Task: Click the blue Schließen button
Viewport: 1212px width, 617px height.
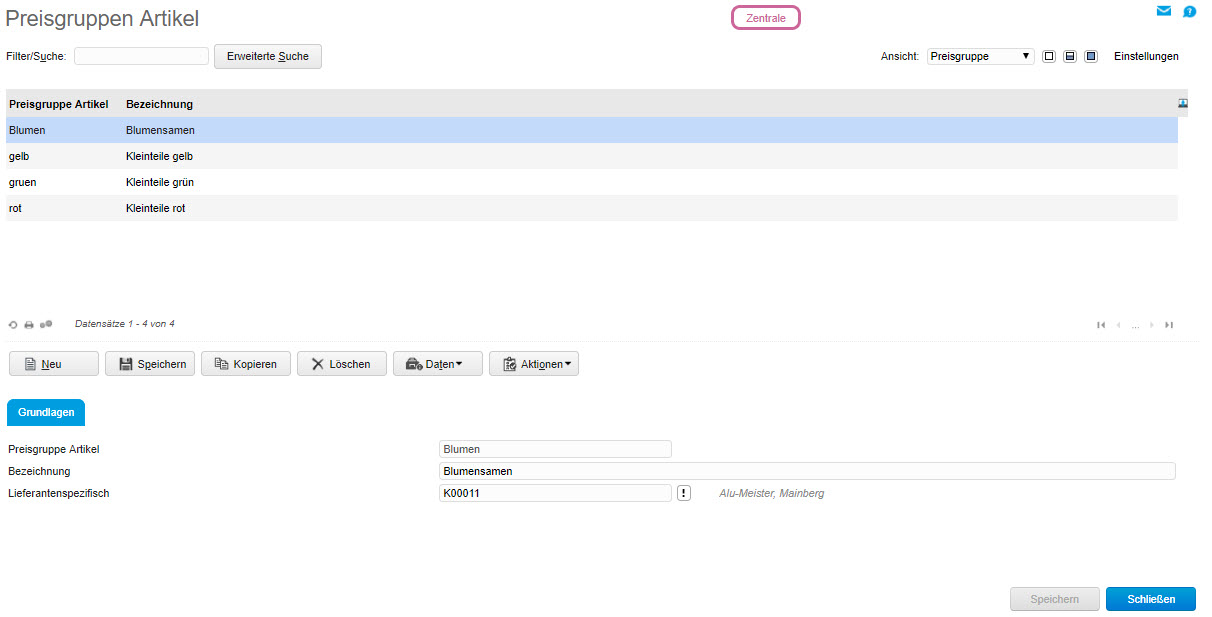Action: (1150, 599)
